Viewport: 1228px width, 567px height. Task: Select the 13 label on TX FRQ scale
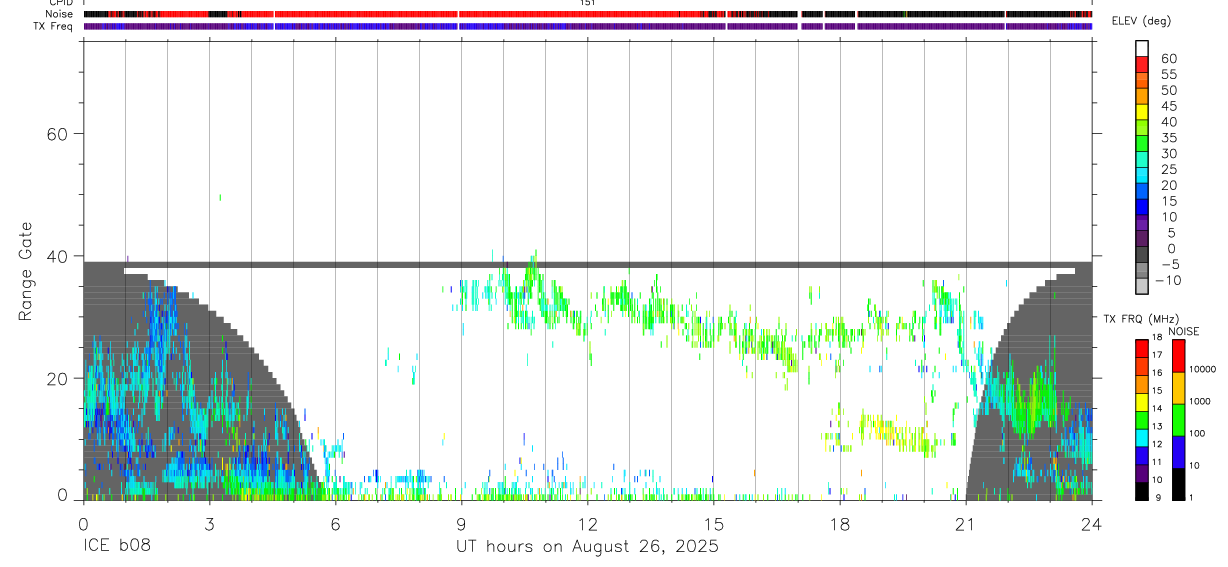coord(1157,427)
